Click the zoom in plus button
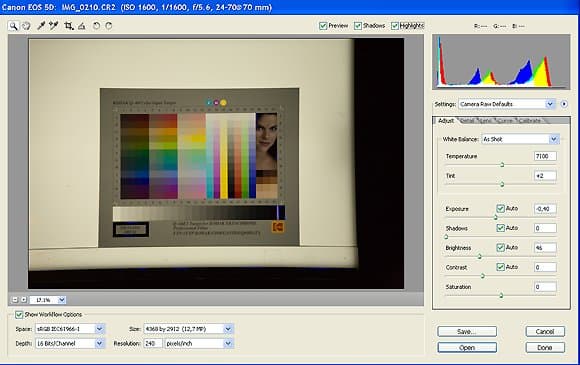580x365 pixels. [x=24, y=300]
